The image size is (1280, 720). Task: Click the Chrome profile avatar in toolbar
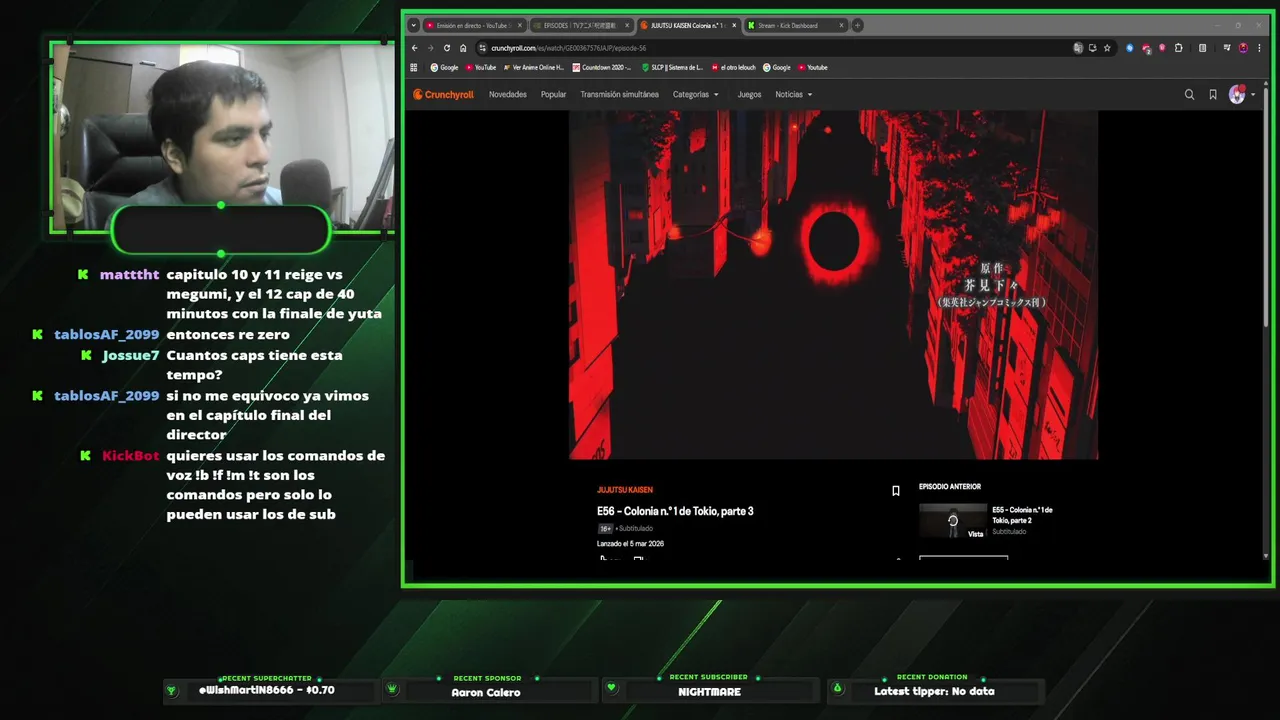[x=1243, y=48]
